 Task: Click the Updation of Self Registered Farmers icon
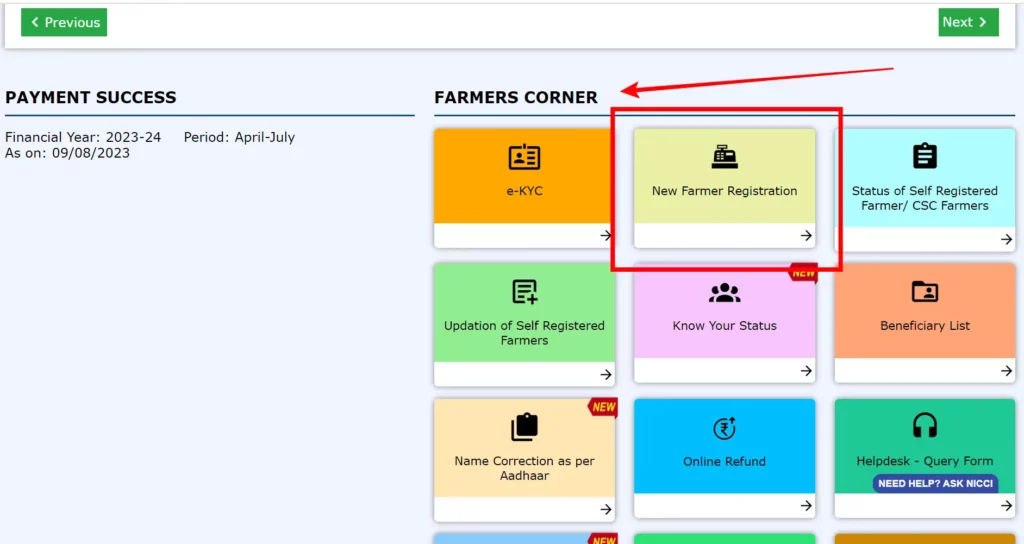coord(524,292)
